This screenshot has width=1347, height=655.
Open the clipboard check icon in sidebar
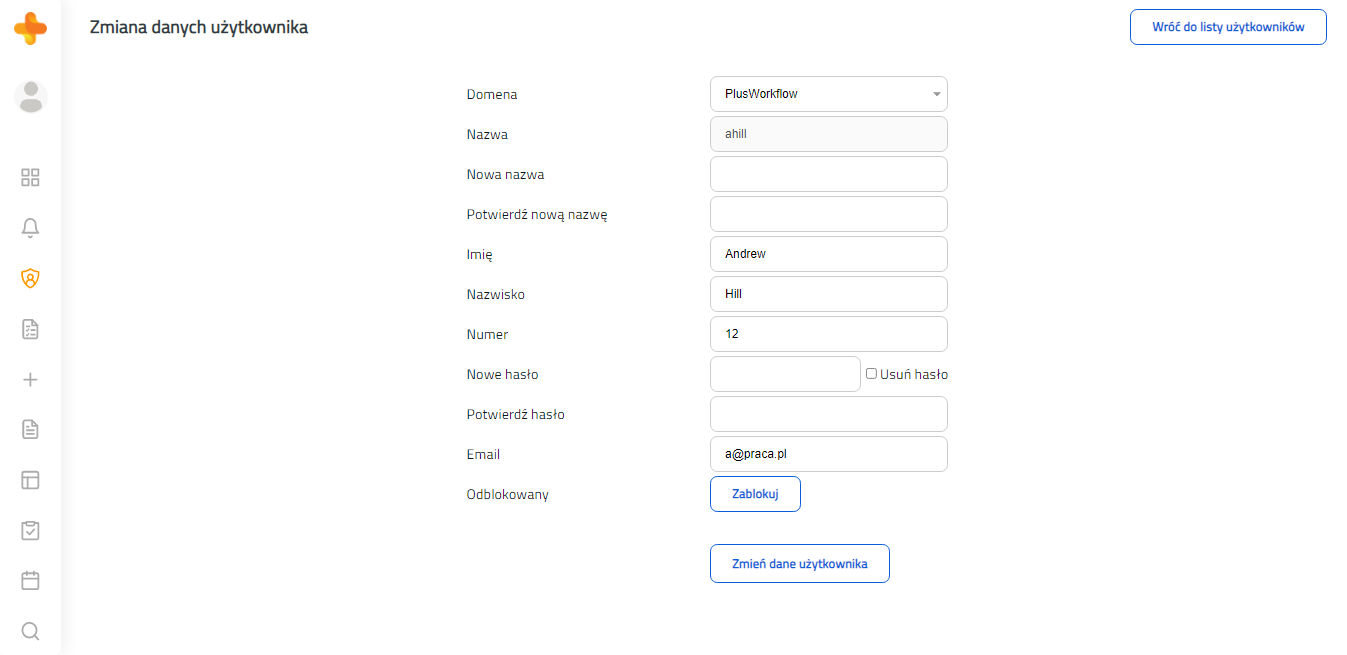[x=30, y=530]
